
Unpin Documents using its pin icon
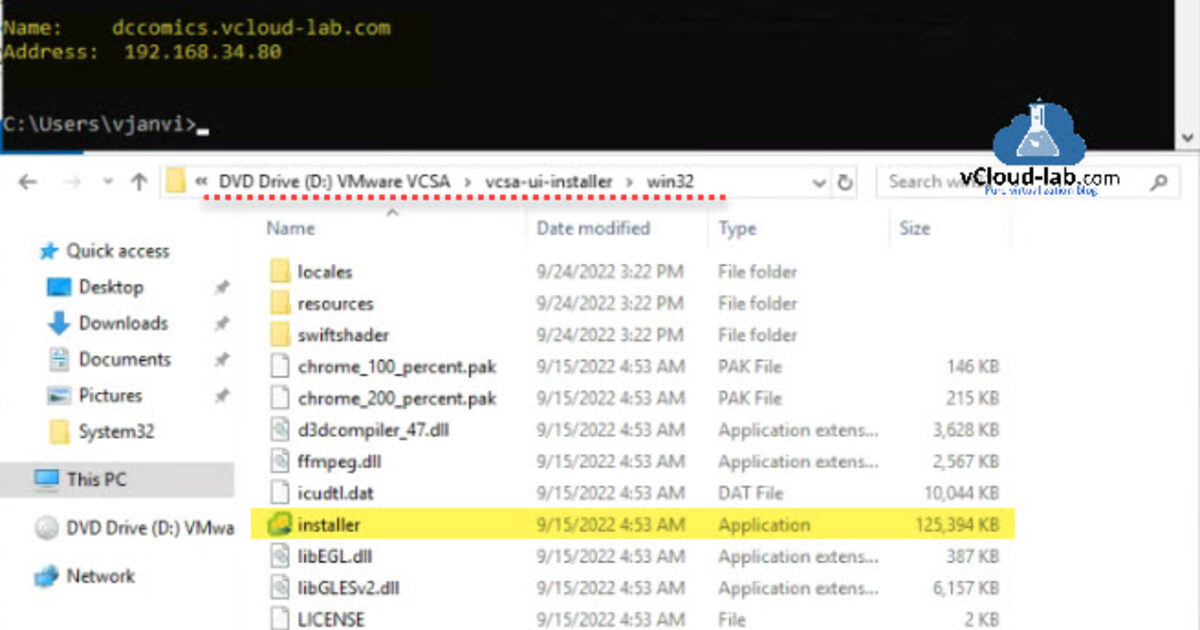click(222, 360)
